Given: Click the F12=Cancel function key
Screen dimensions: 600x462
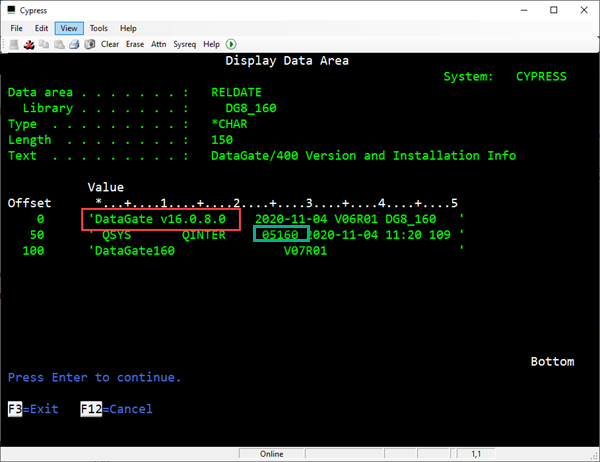Looking at the screenshot, I should pyautogui.click(x=116, y=409).
